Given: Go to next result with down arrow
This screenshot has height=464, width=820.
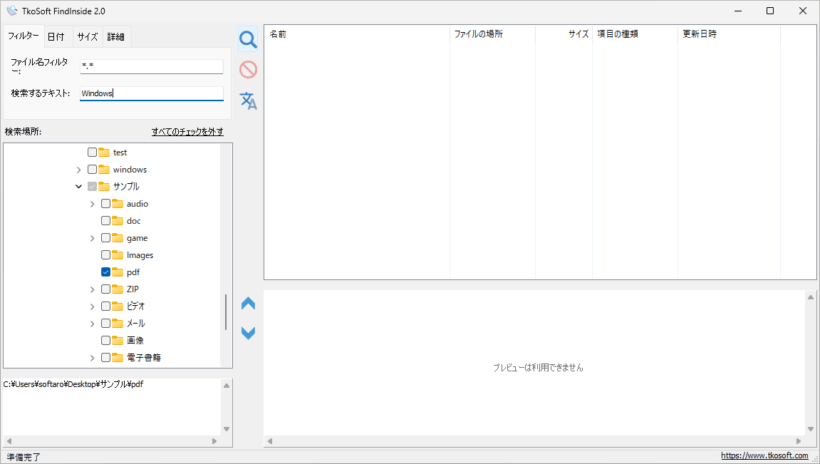Looking at the screenshot, I should pos(248,333).
